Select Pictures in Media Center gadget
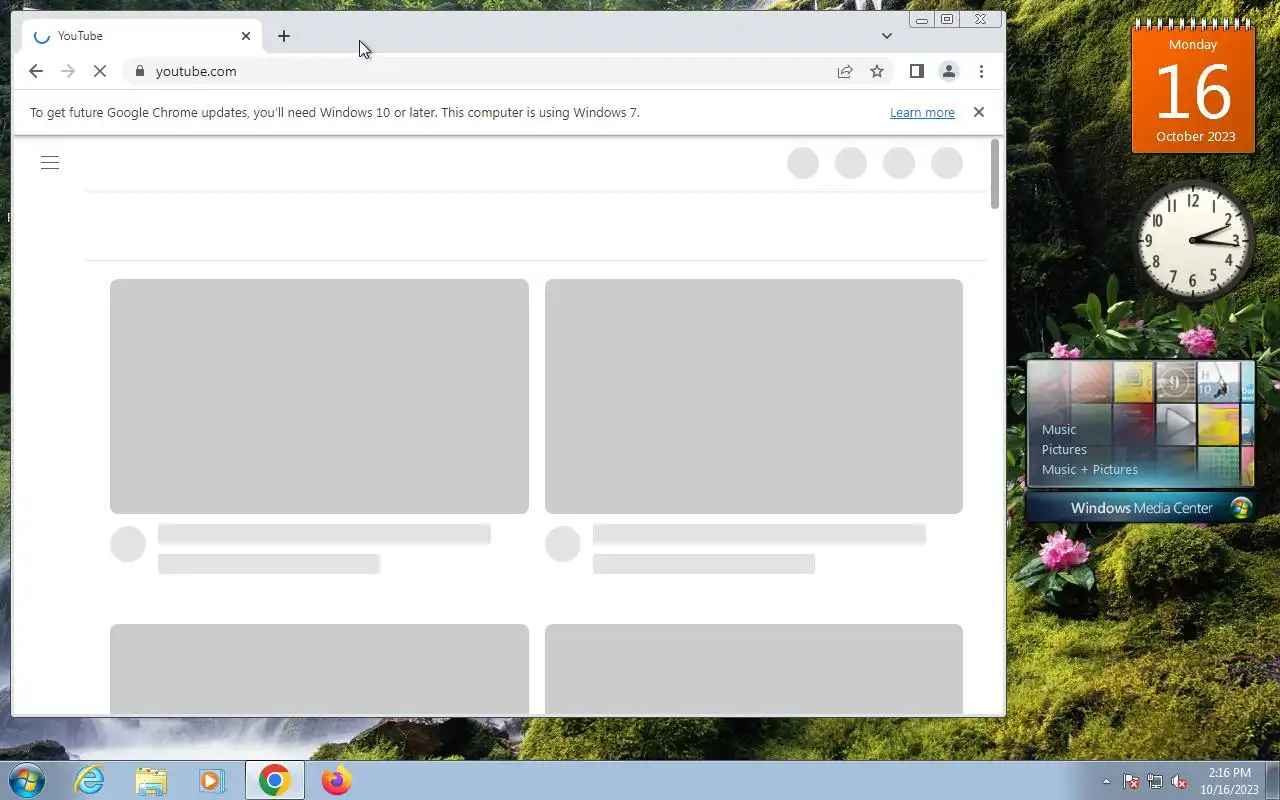The width and height of the screenshot is (1280, 800). click(1064, 449)
